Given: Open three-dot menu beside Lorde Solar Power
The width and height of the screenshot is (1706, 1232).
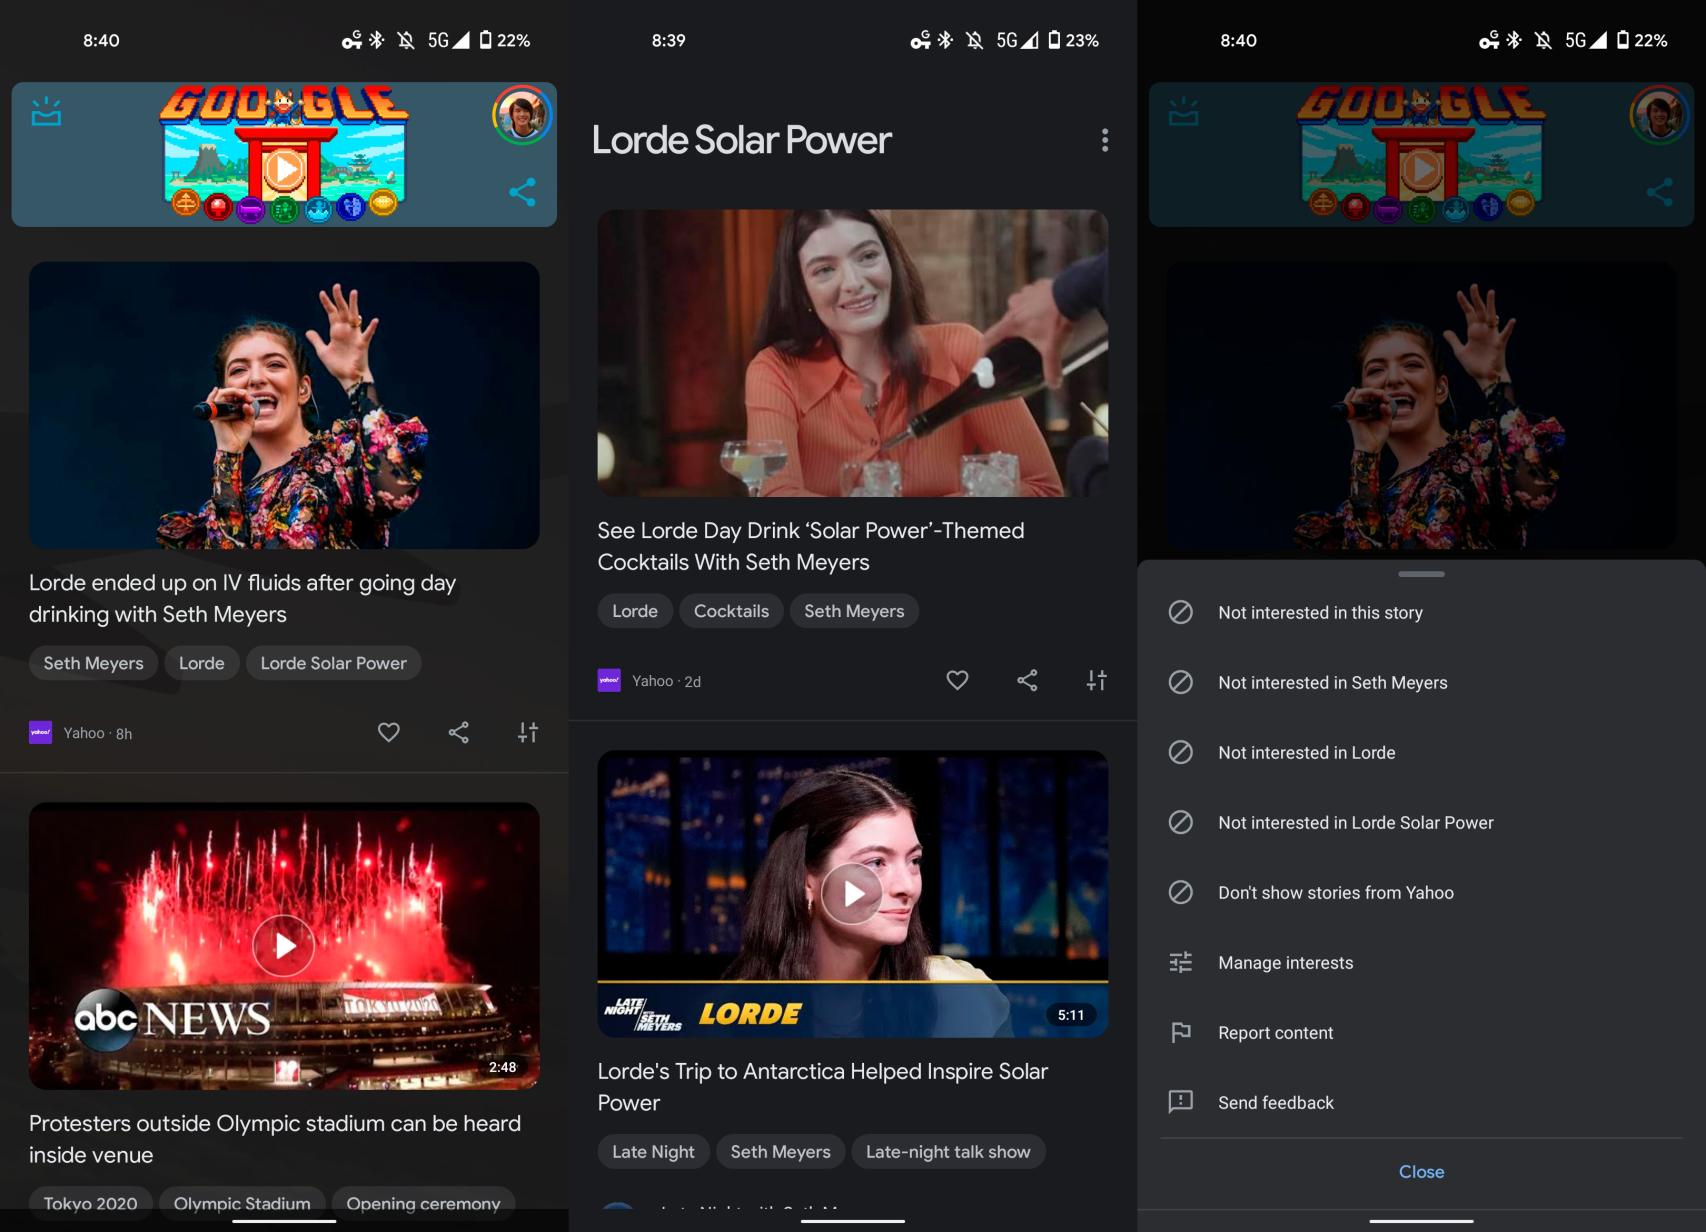Looking at the screenshot, I should pyautogui.click(x=1104, y=140).
